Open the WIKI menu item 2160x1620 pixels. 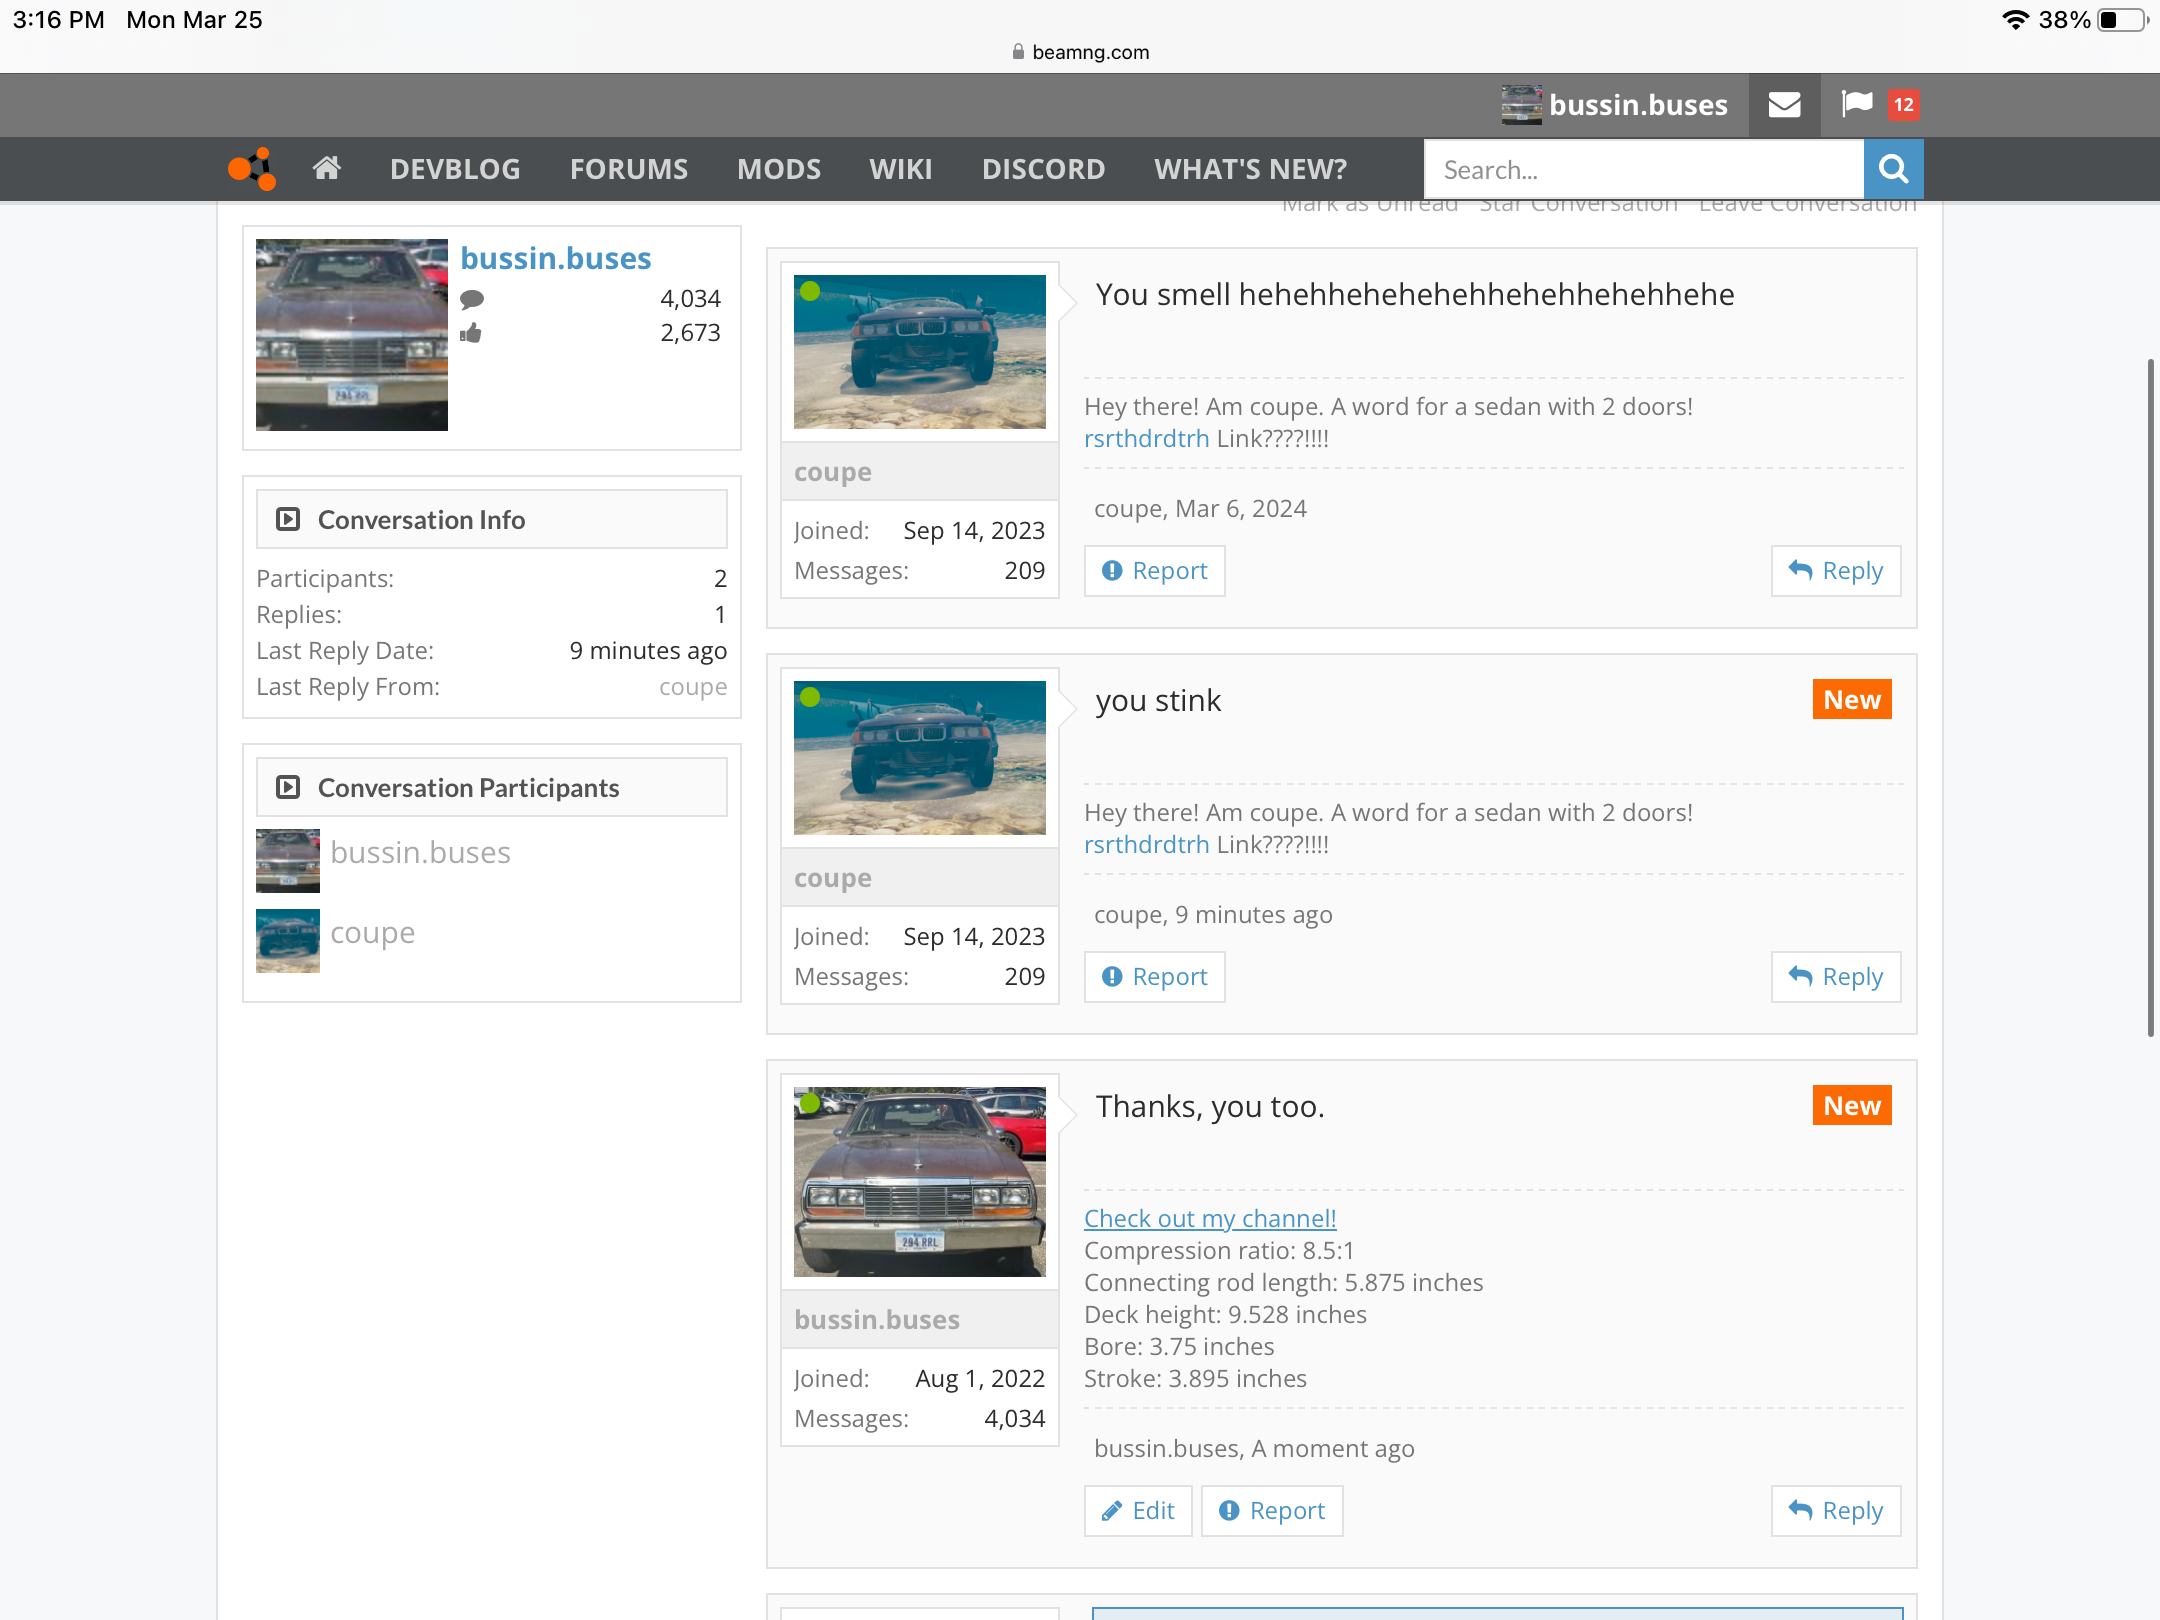pyautogui.click(x=901, y=169)
